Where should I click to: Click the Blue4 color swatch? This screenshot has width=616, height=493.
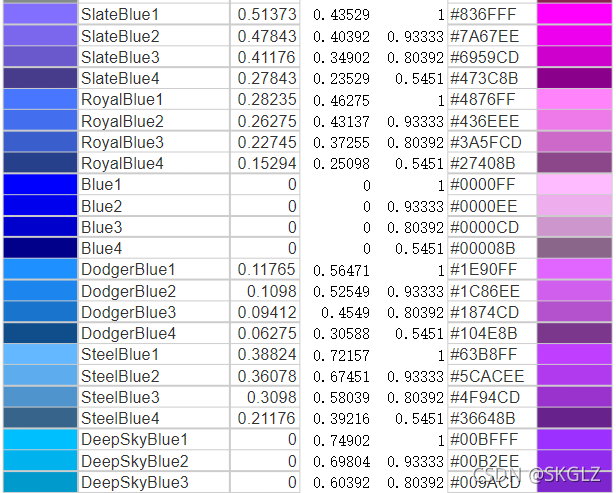tap(40, 248)
